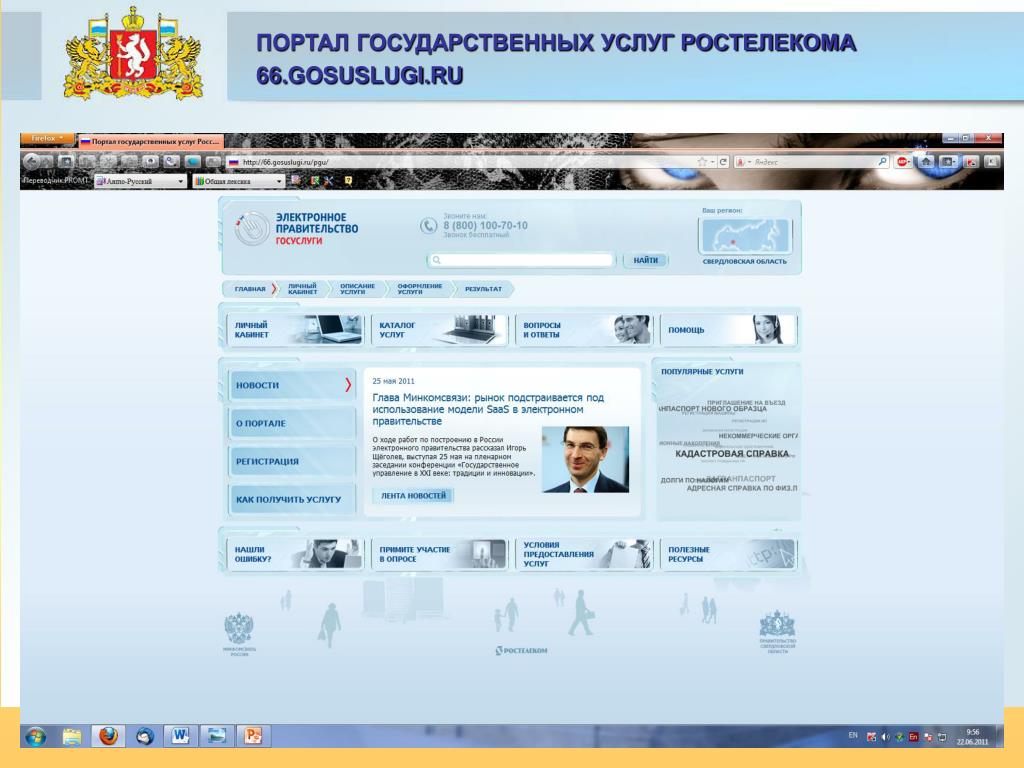Screen dimensions: 1024x768
Task: Click the Yandex search field
Action: [x=813, y=161]
